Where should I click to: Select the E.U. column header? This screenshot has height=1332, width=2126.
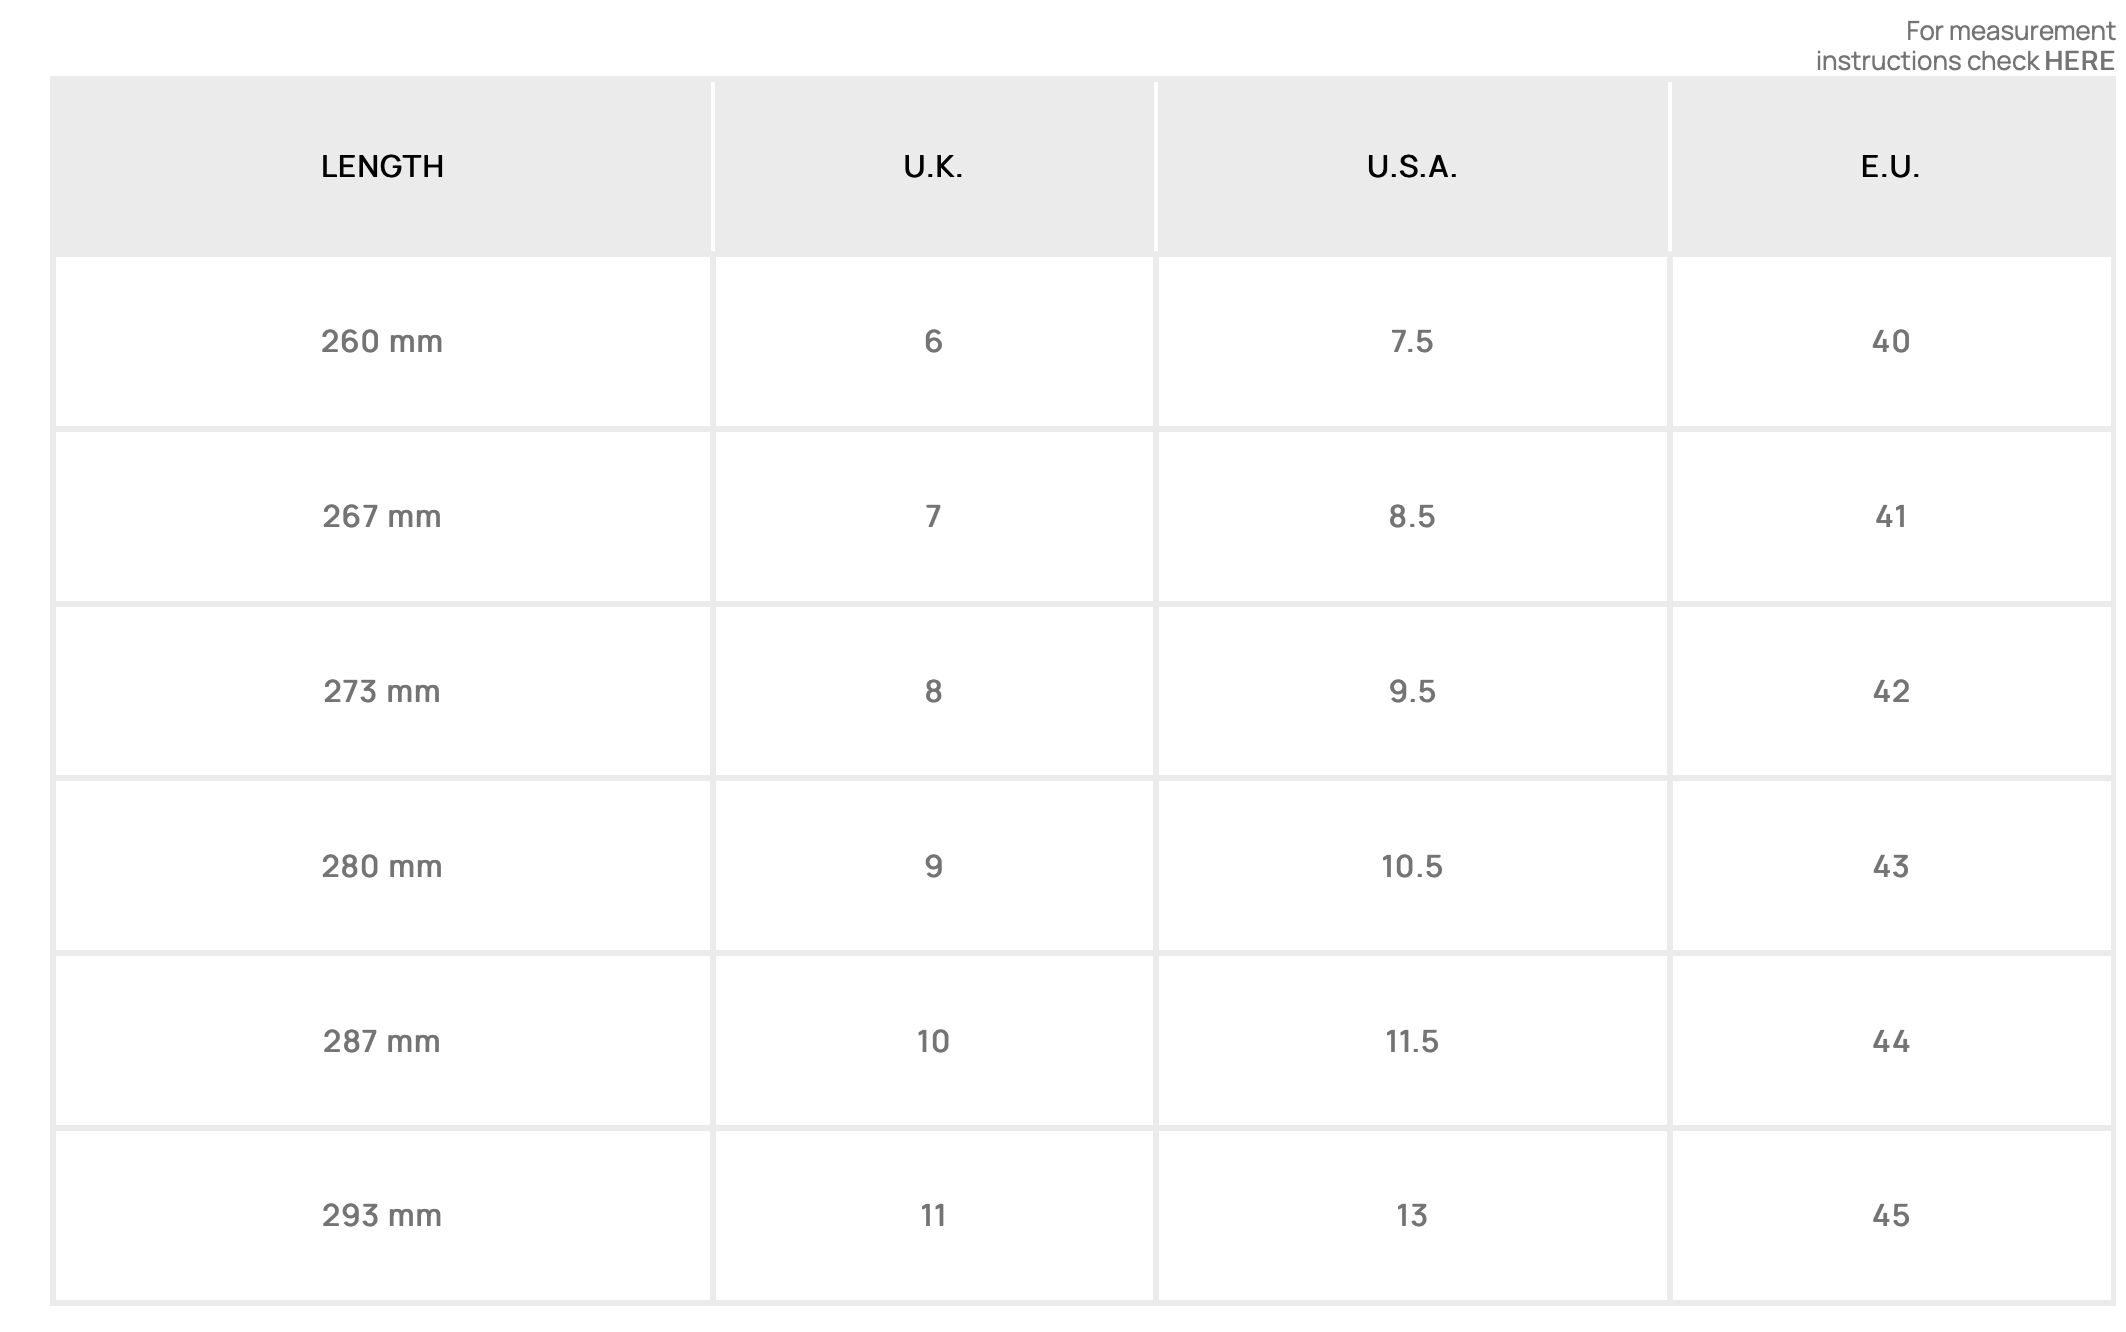[1890, 166]
